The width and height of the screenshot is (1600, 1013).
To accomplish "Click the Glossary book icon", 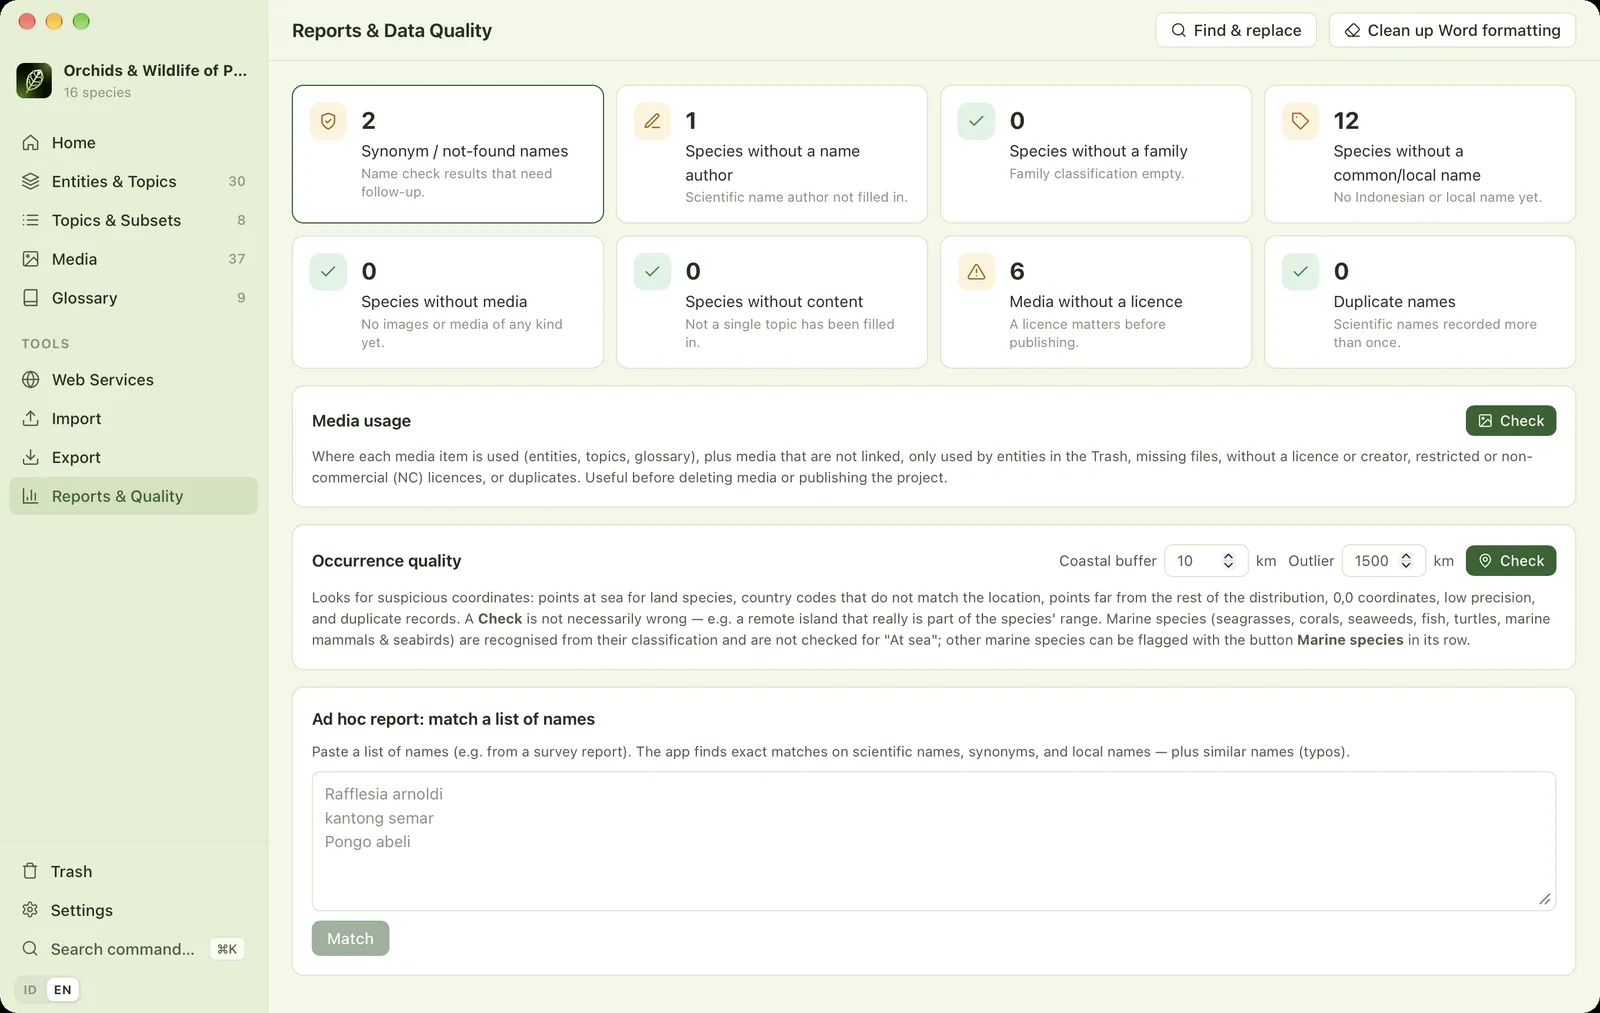I will [x=31, y=299].
